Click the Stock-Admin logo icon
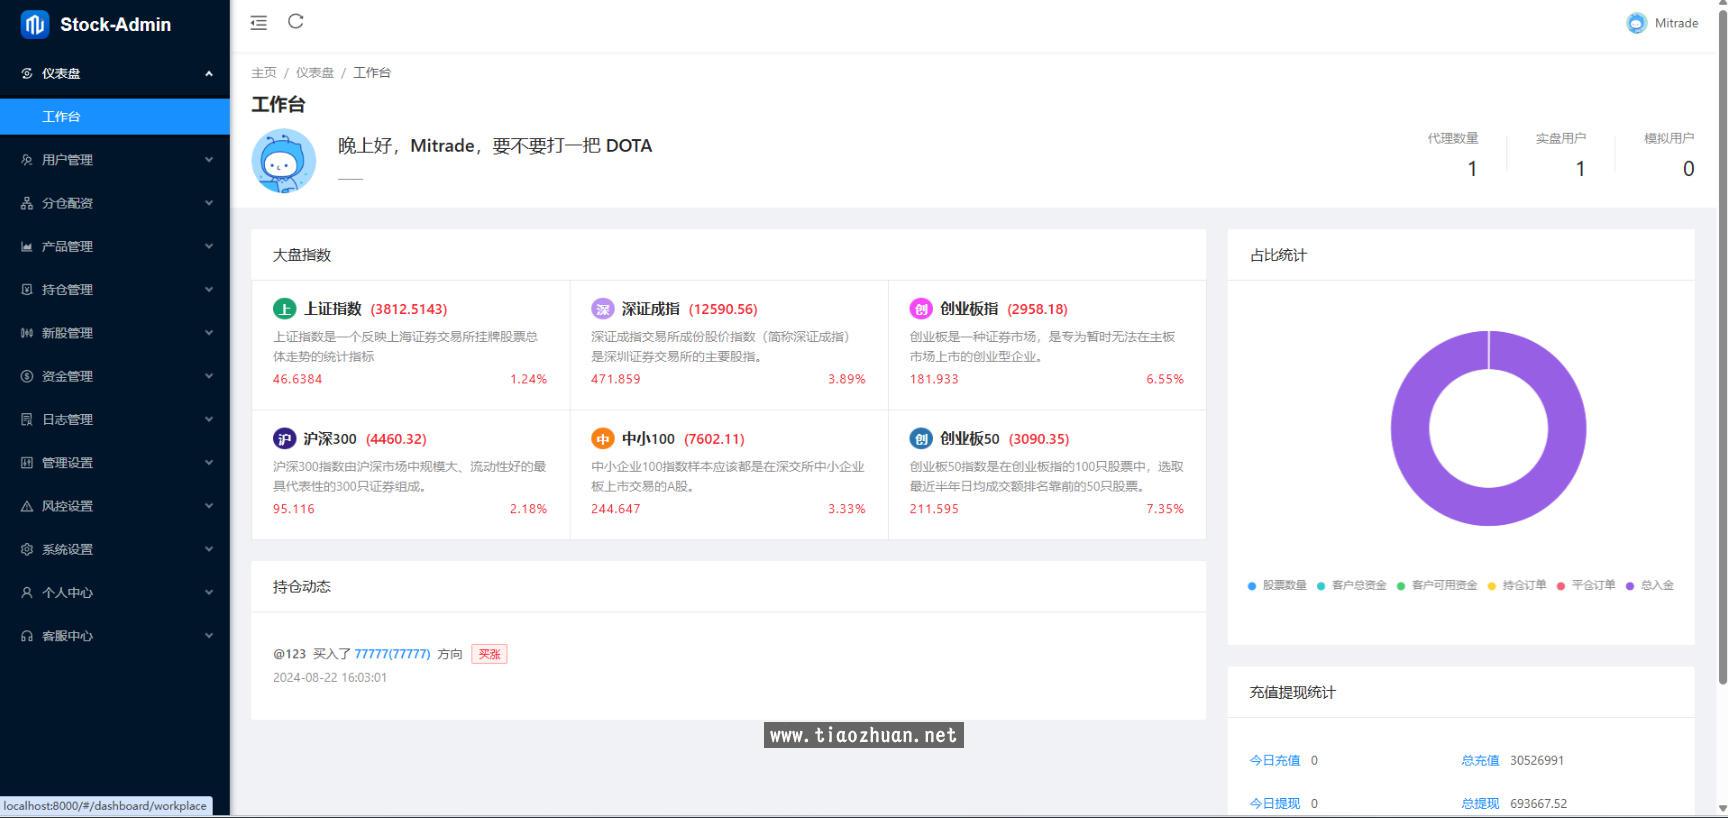 [x=35, y=25]
